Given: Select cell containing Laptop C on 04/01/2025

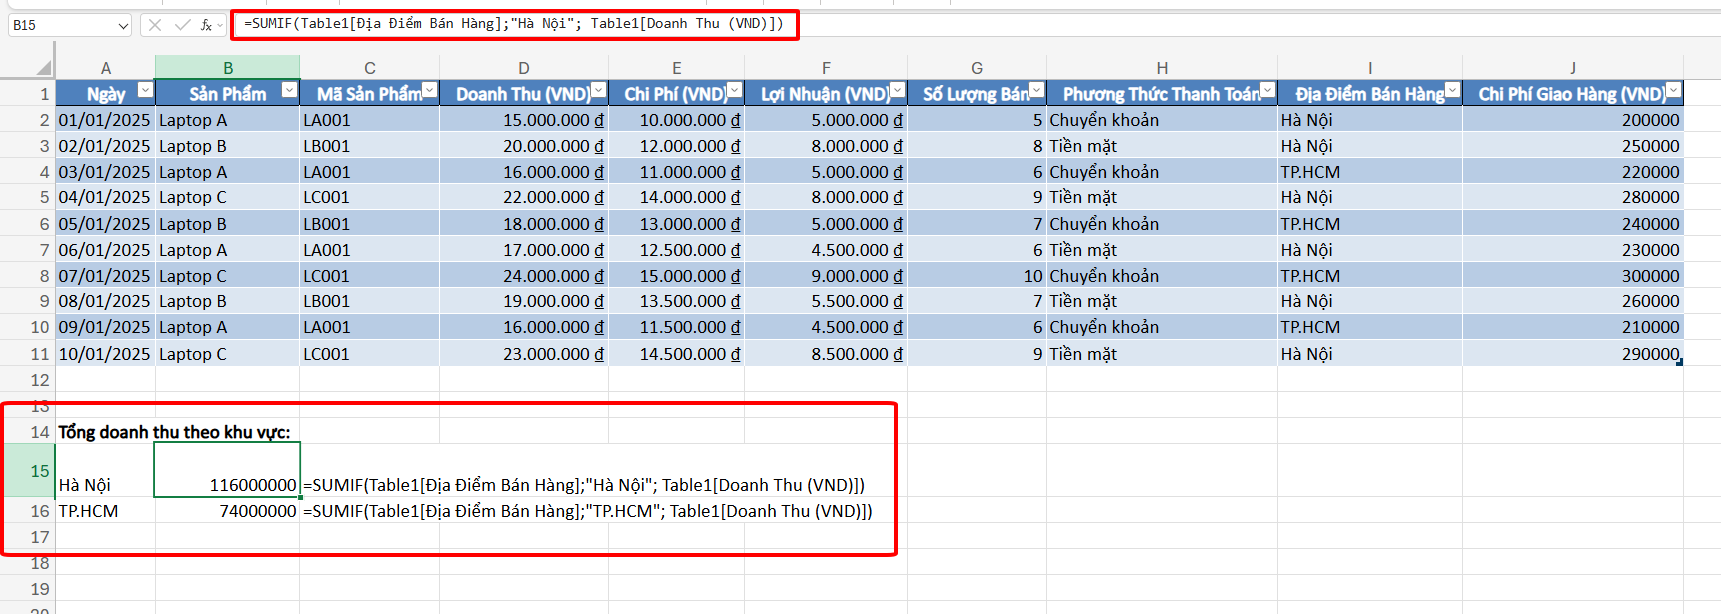Looking at the screenshot, I should click(227, 198).
